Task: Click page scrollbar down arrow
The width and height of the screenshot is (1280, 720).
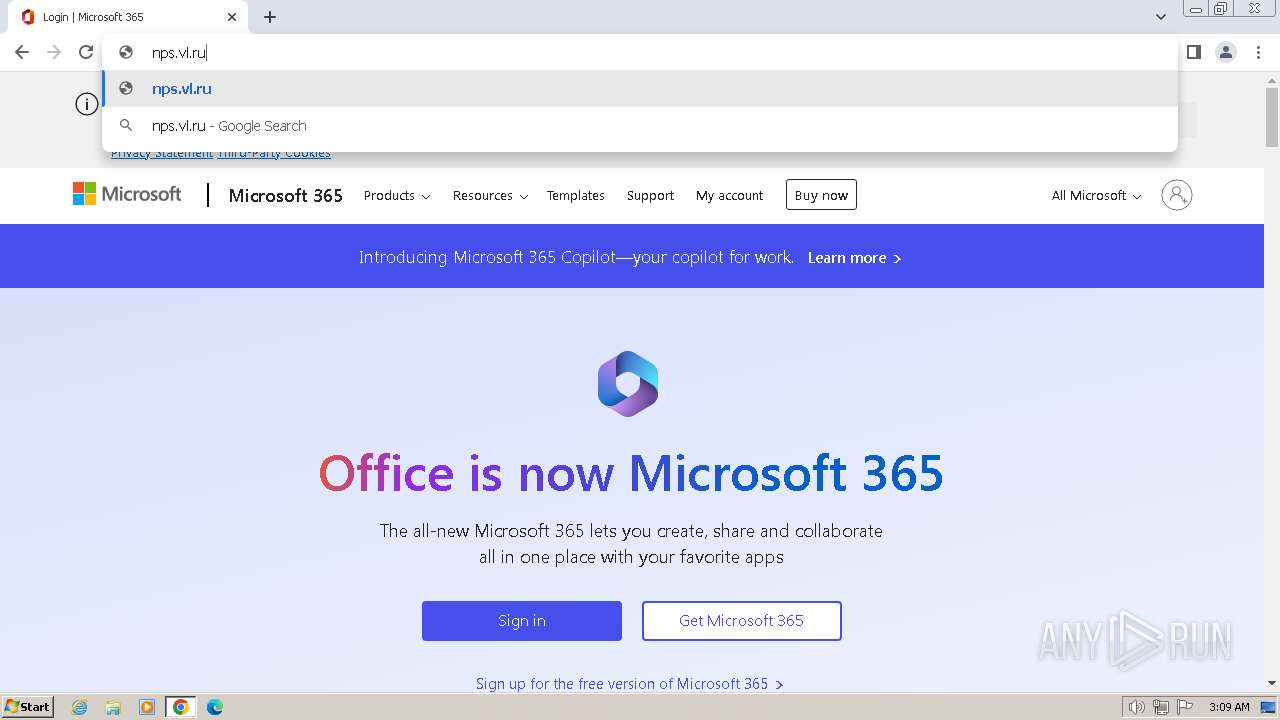Action: [1272, 684]
